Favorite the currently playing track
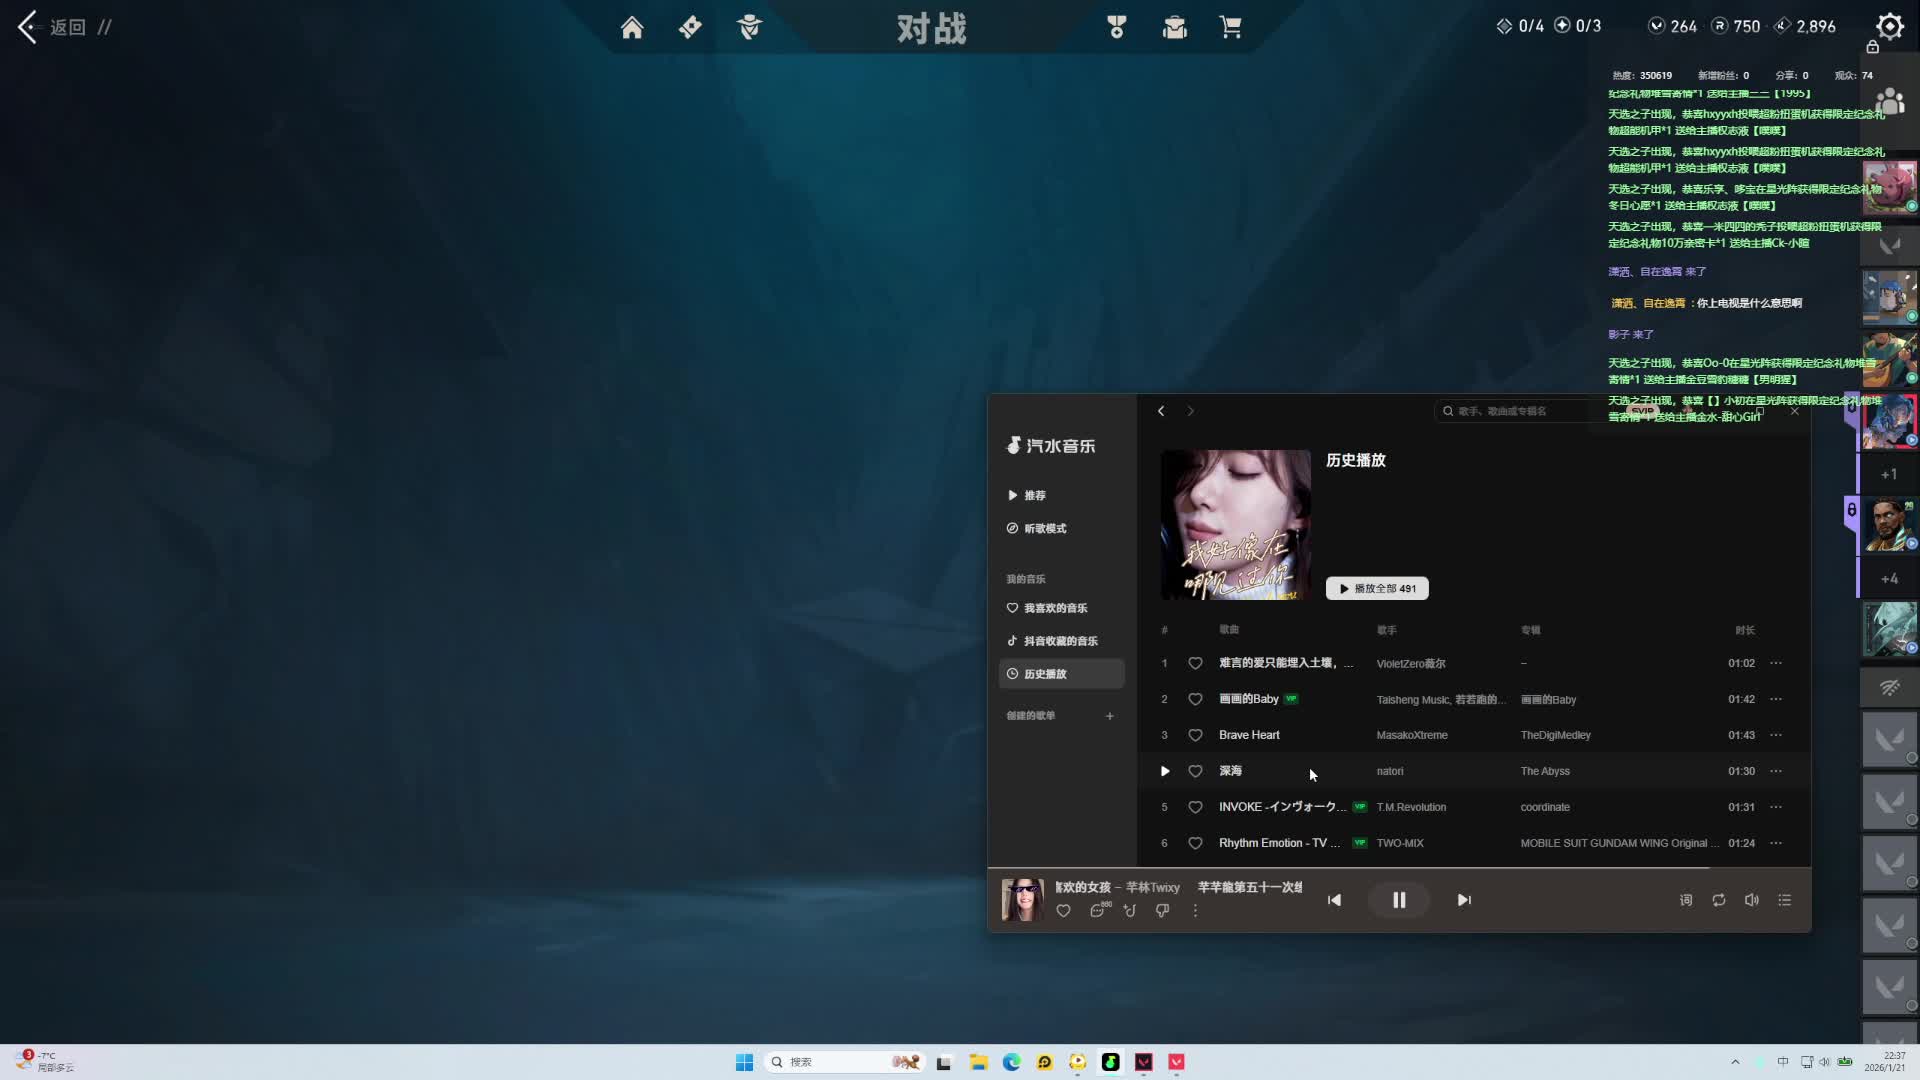This screenshot has width=1920, height=1080. pyautogui.click(x=1064, y=911)
